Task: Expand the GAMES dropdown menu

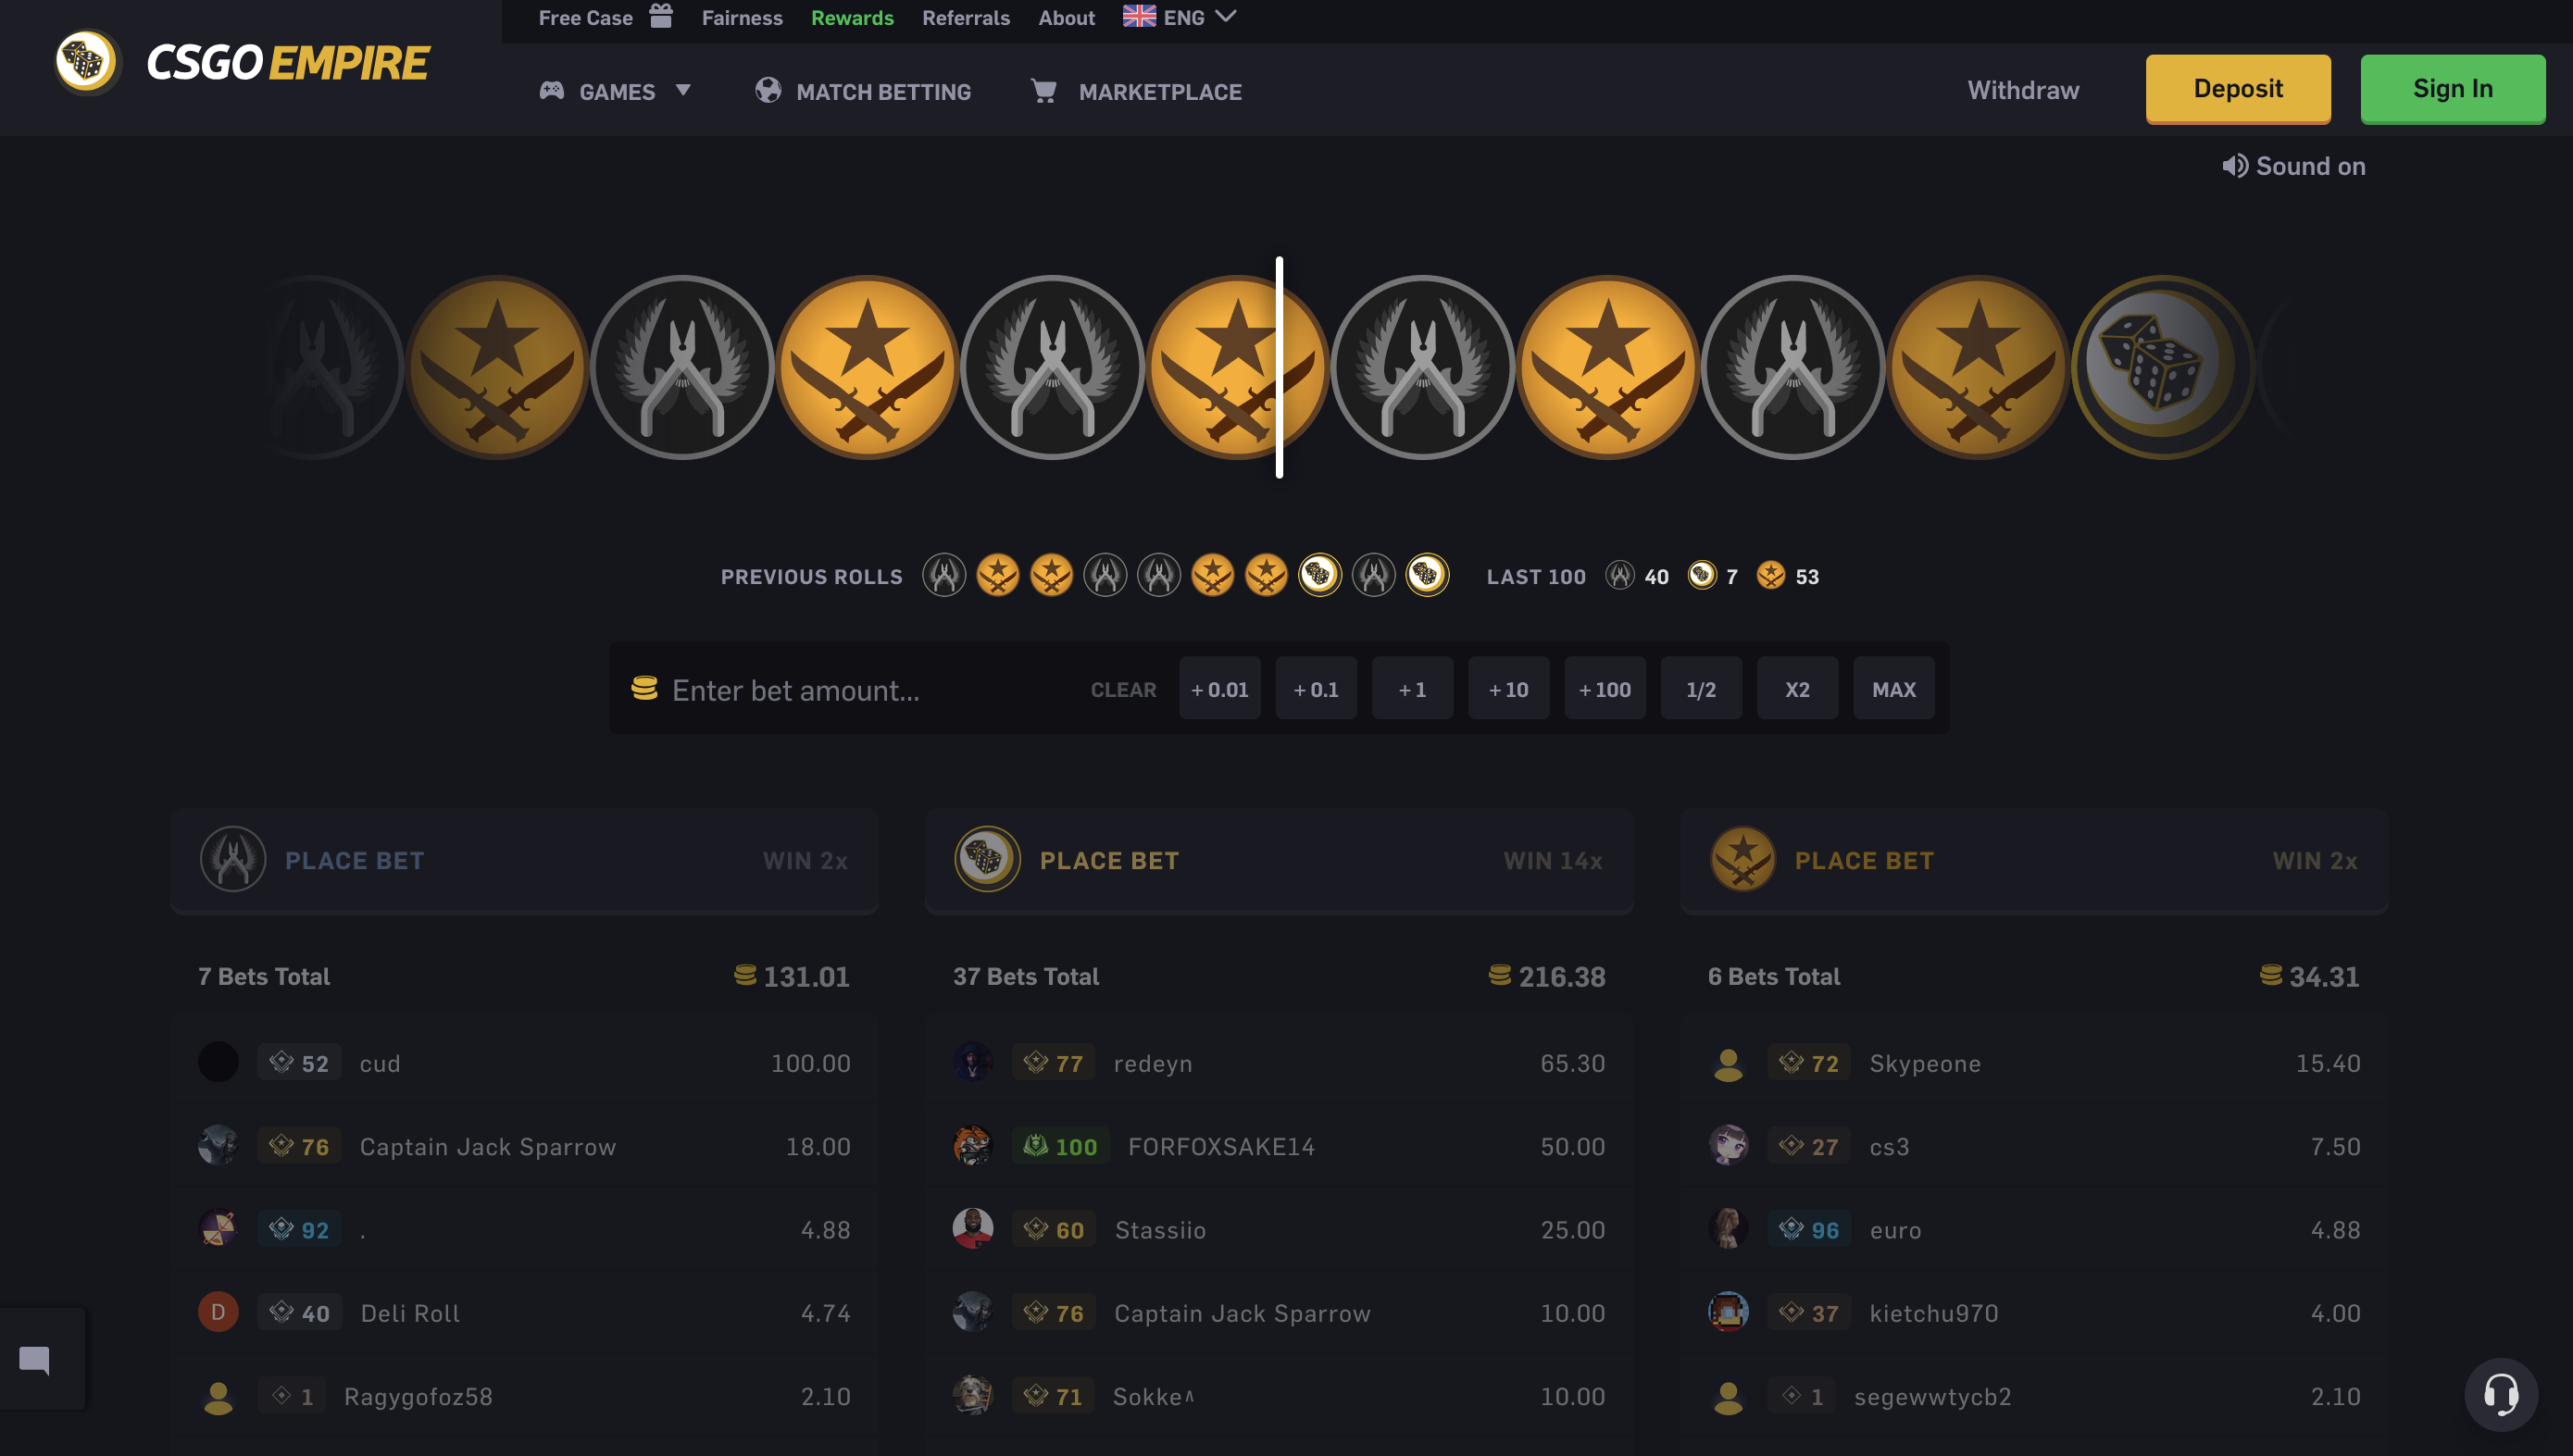Action: (x=616, y=91)
